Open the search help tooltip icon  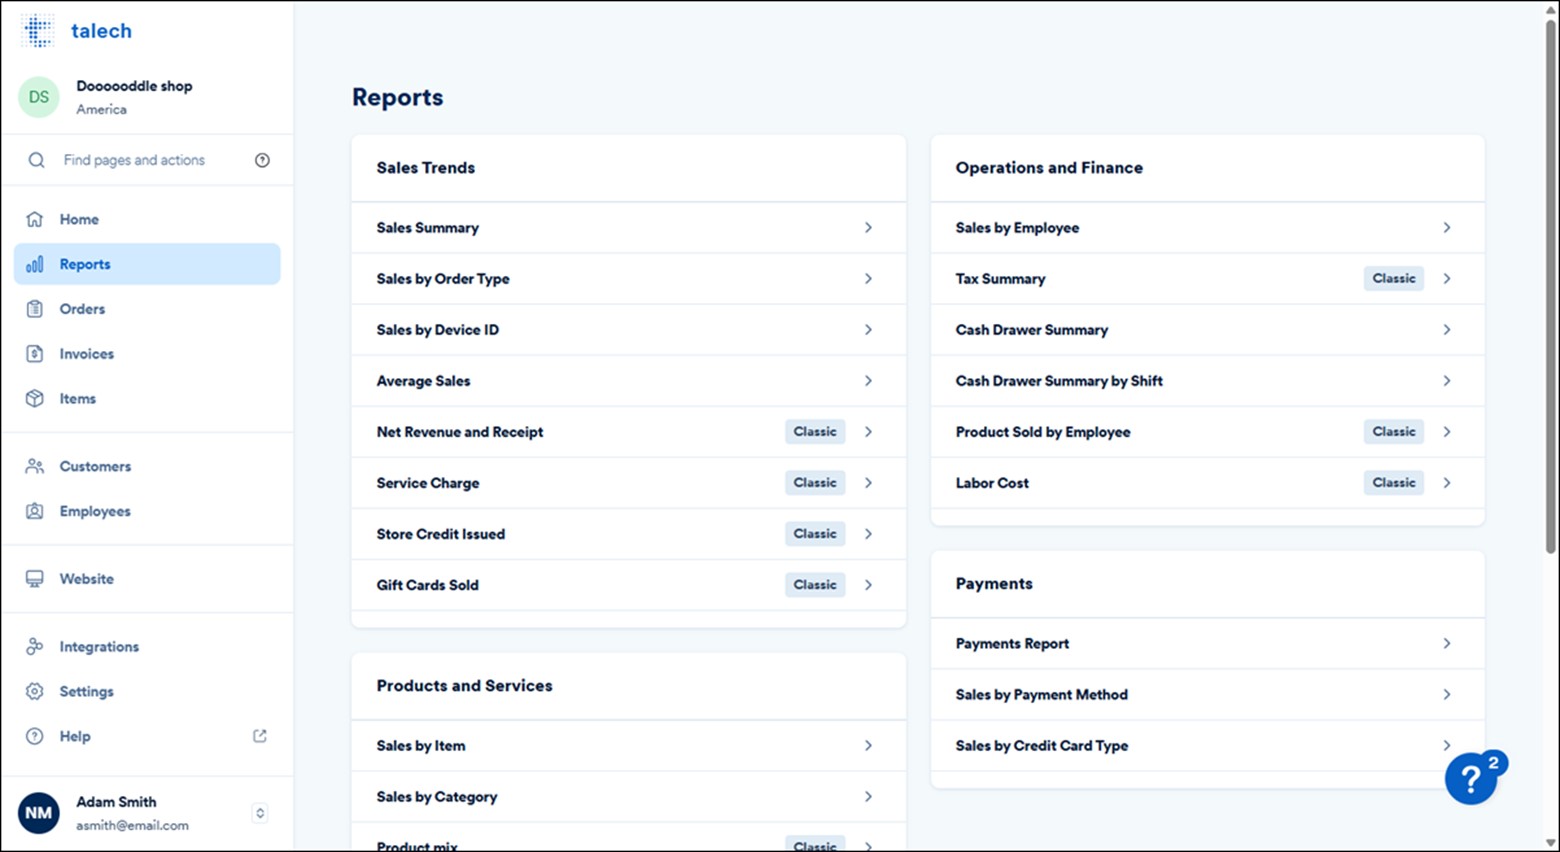(x=262, y=160)
